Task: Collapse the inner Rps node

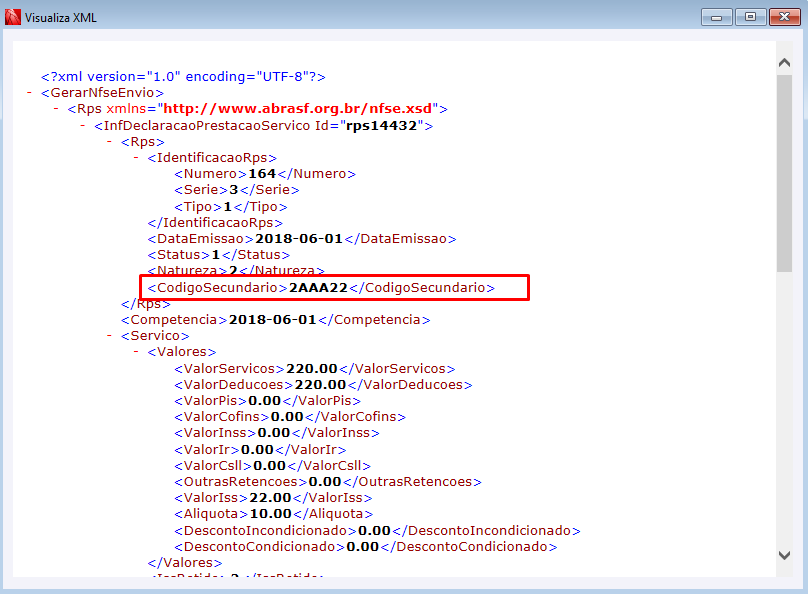Action: (109, 141)
